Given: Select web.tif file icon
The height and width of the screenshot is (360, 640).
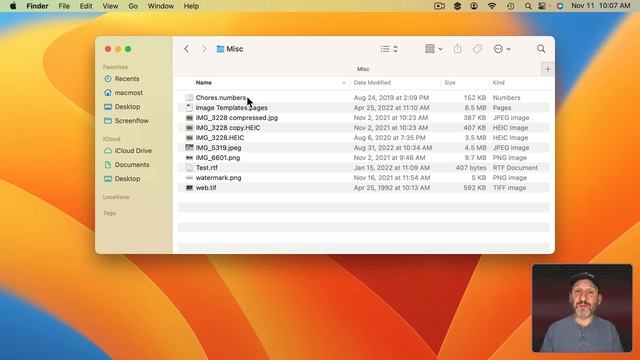Looking at the screenshot, I should [x=189, y=188].
